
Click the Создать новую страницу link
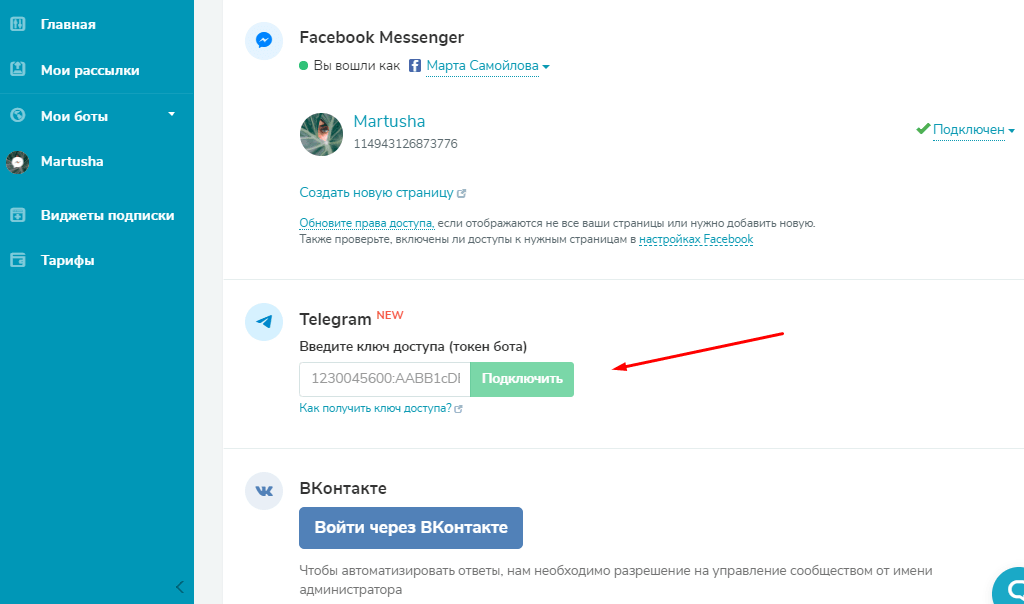tap(378, 192)
